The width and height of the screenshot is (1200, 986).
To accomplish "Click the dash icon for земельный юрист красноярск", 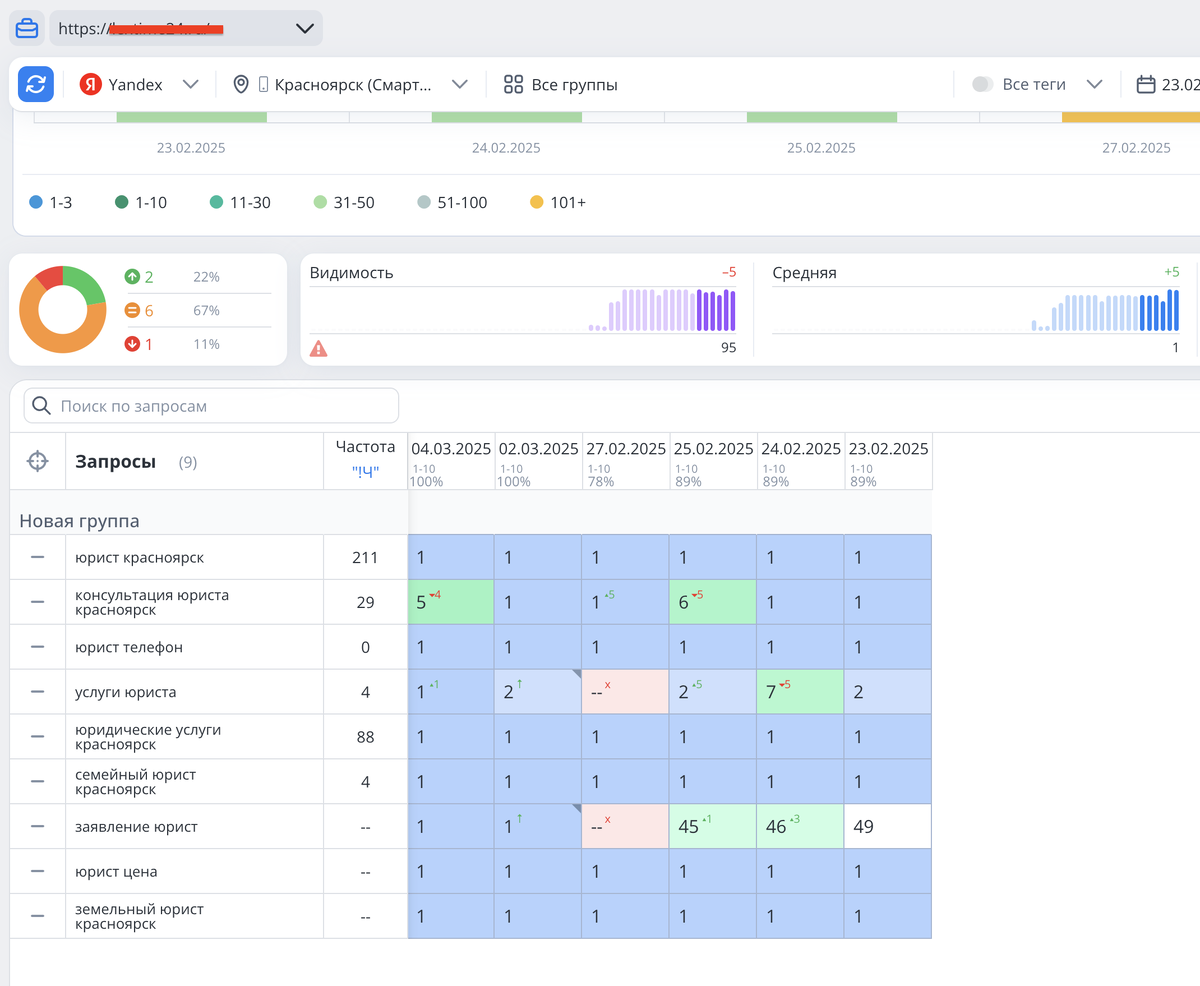I will click(x=37, y=916).
